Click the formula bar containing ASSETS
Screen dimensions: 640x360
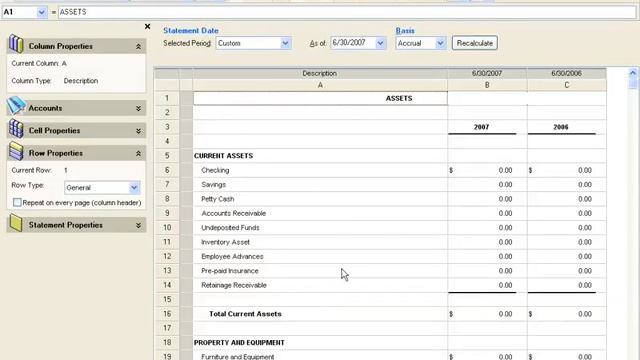[347, 12]
